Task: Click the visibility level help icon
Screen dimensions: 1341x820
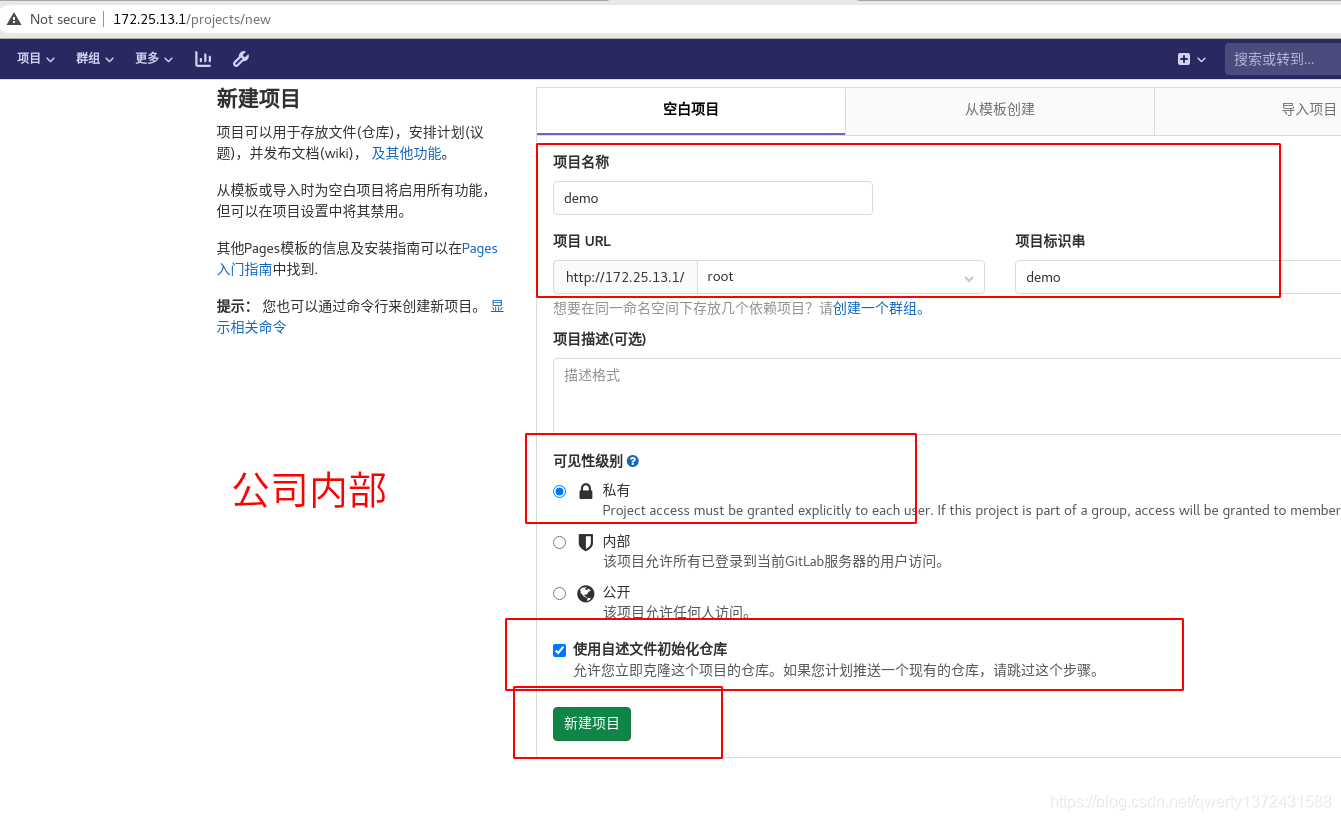Action: (x=633, y=462)
